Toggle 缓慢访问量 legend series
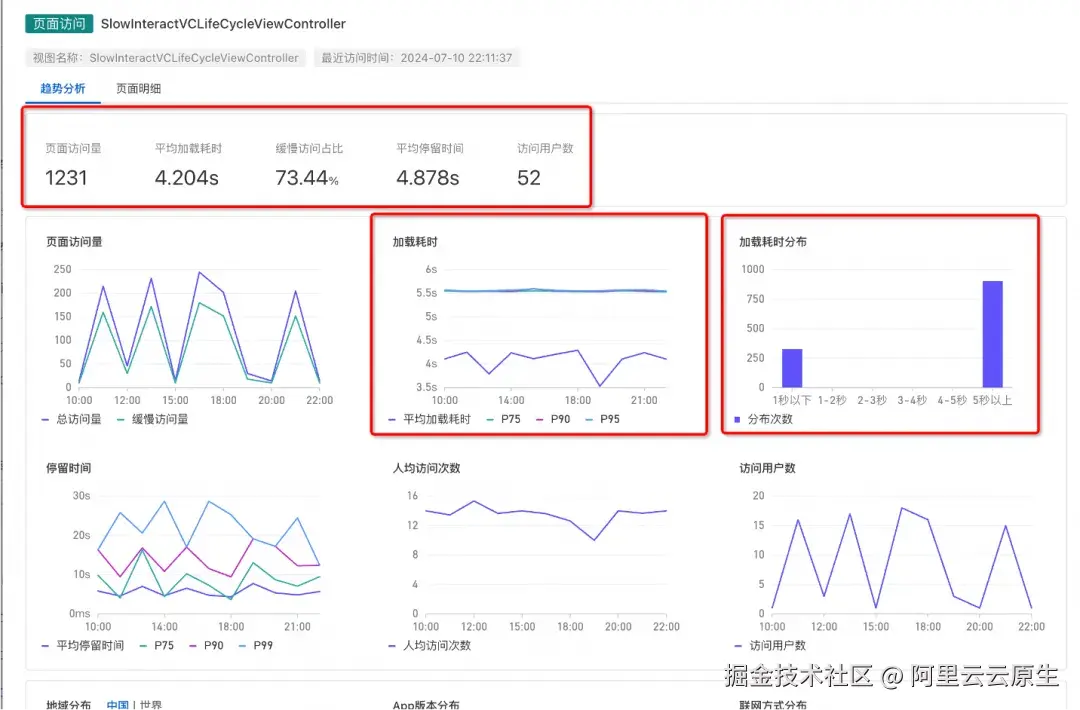 click(153, 419)
